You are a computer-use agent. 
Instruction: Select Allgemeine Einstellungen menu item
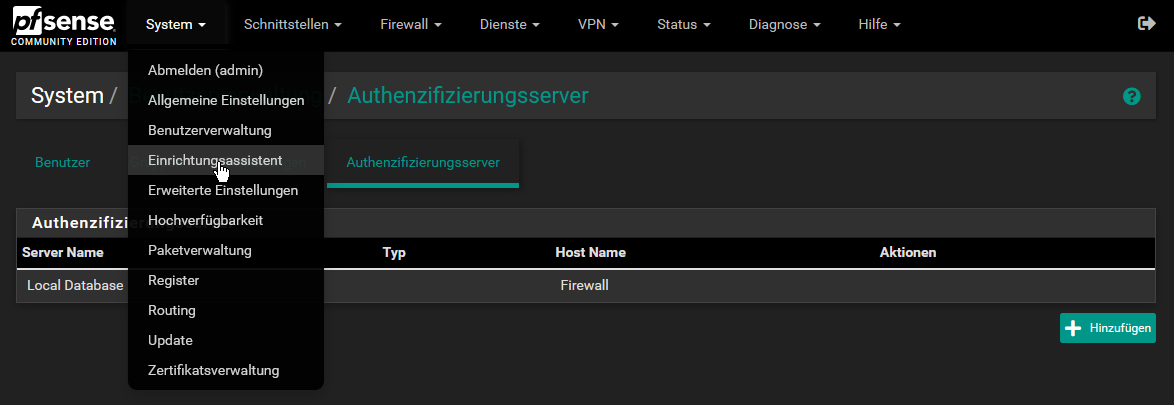(x=226, y=100)
